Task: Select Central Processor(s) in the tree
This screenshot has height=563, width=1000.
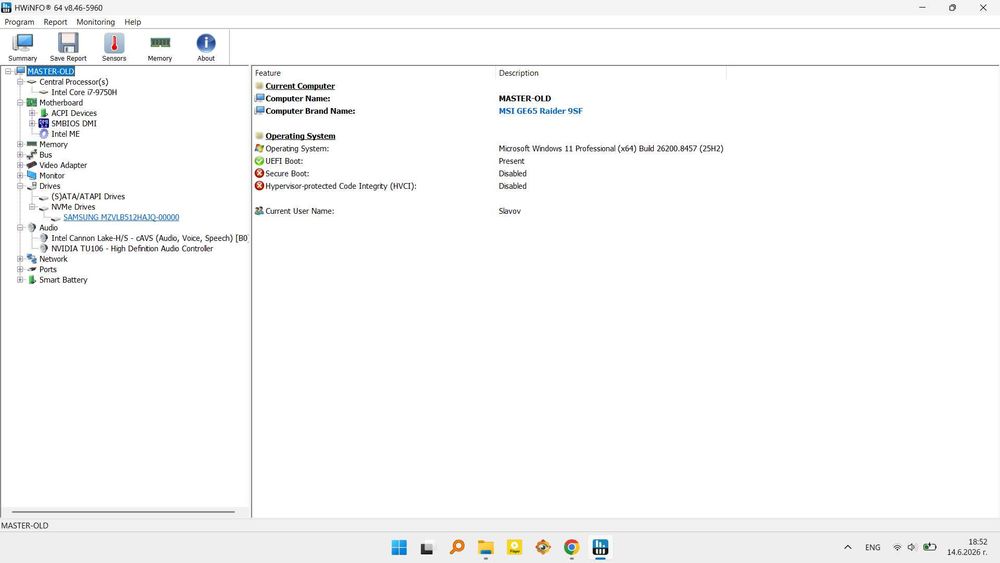Action: pos(73,82)
